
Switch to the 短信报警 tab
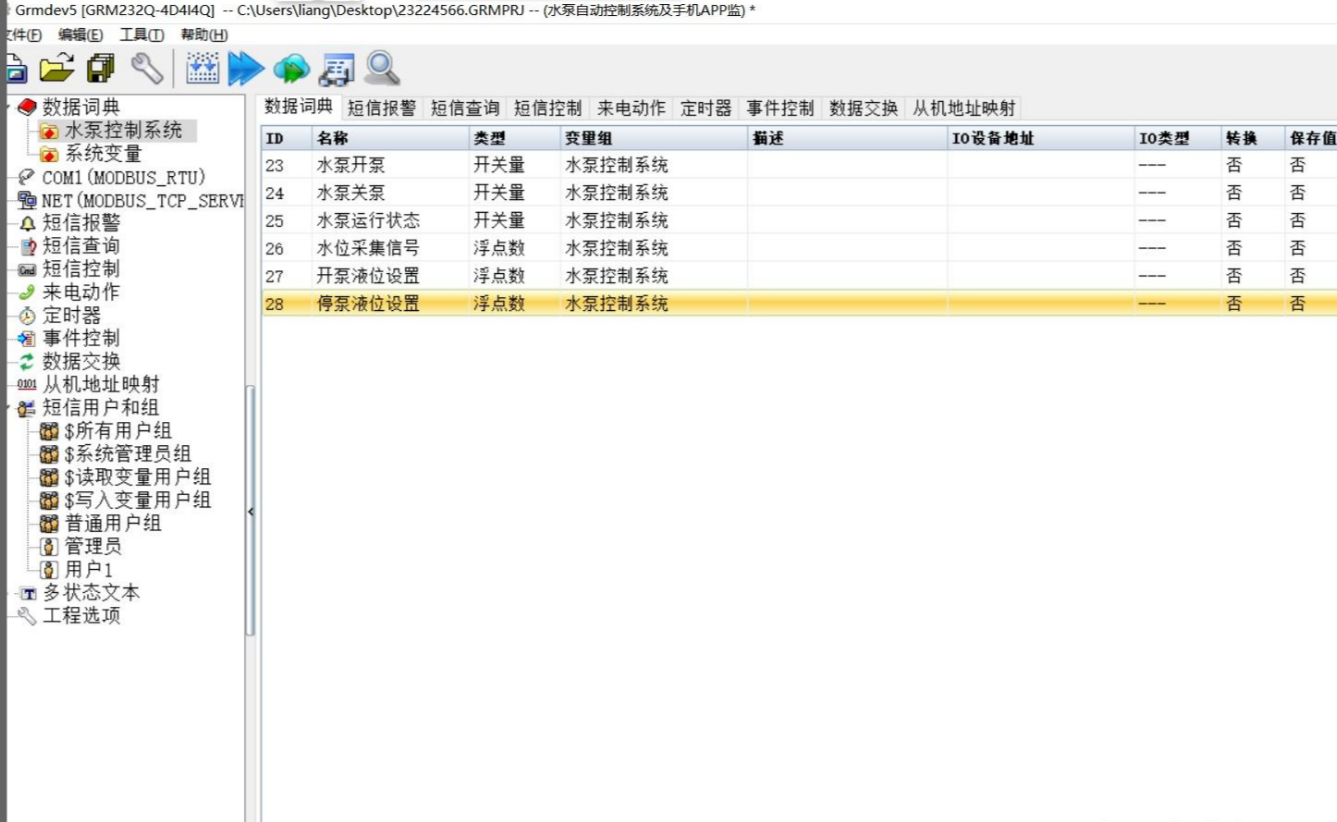[382, 109]
